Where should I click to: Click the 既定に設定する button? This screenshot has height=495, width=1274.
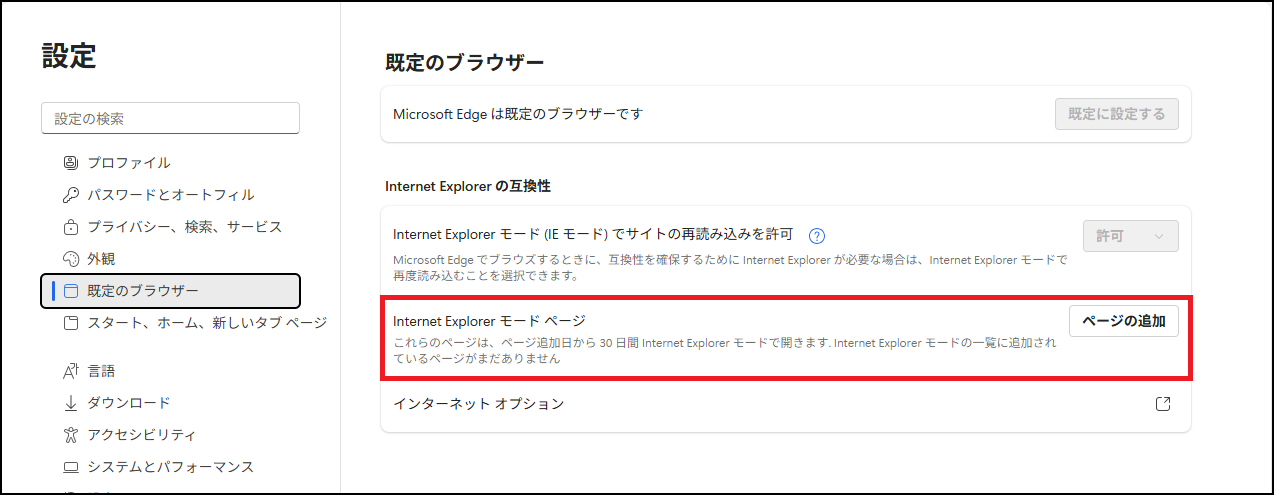tap(1116, 114)
